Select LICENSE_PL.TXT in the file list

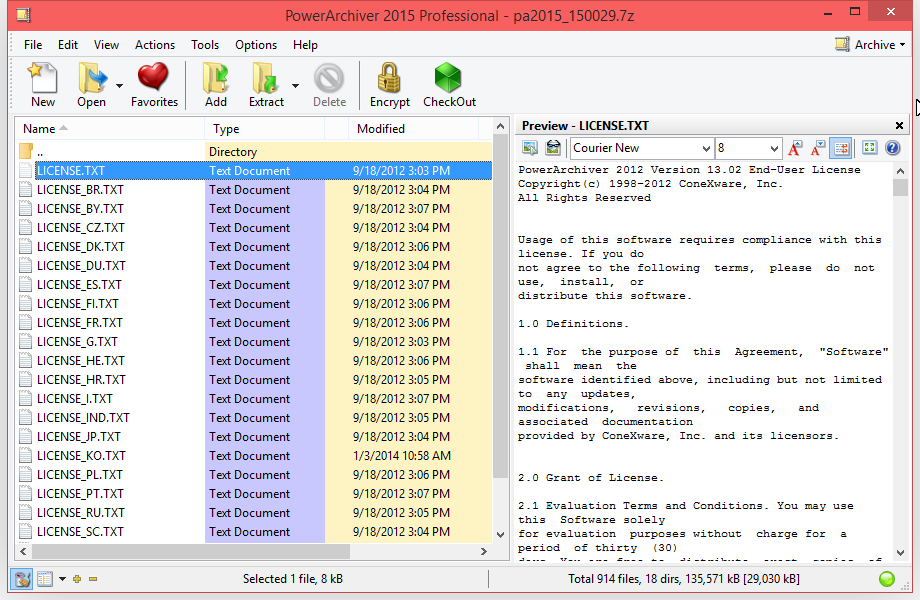click(x=80, y=474)
